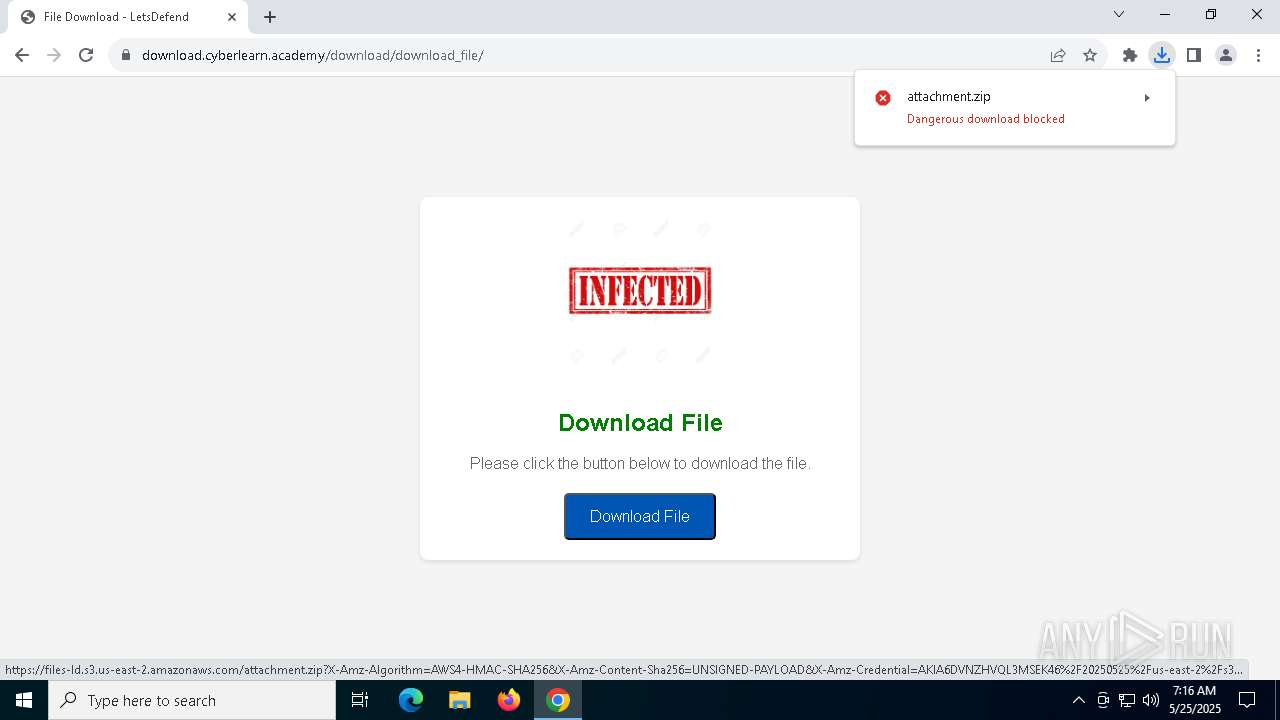Open Chrome three-dot menu
The image size is (1280, 720).
[x=1258, y=55]
